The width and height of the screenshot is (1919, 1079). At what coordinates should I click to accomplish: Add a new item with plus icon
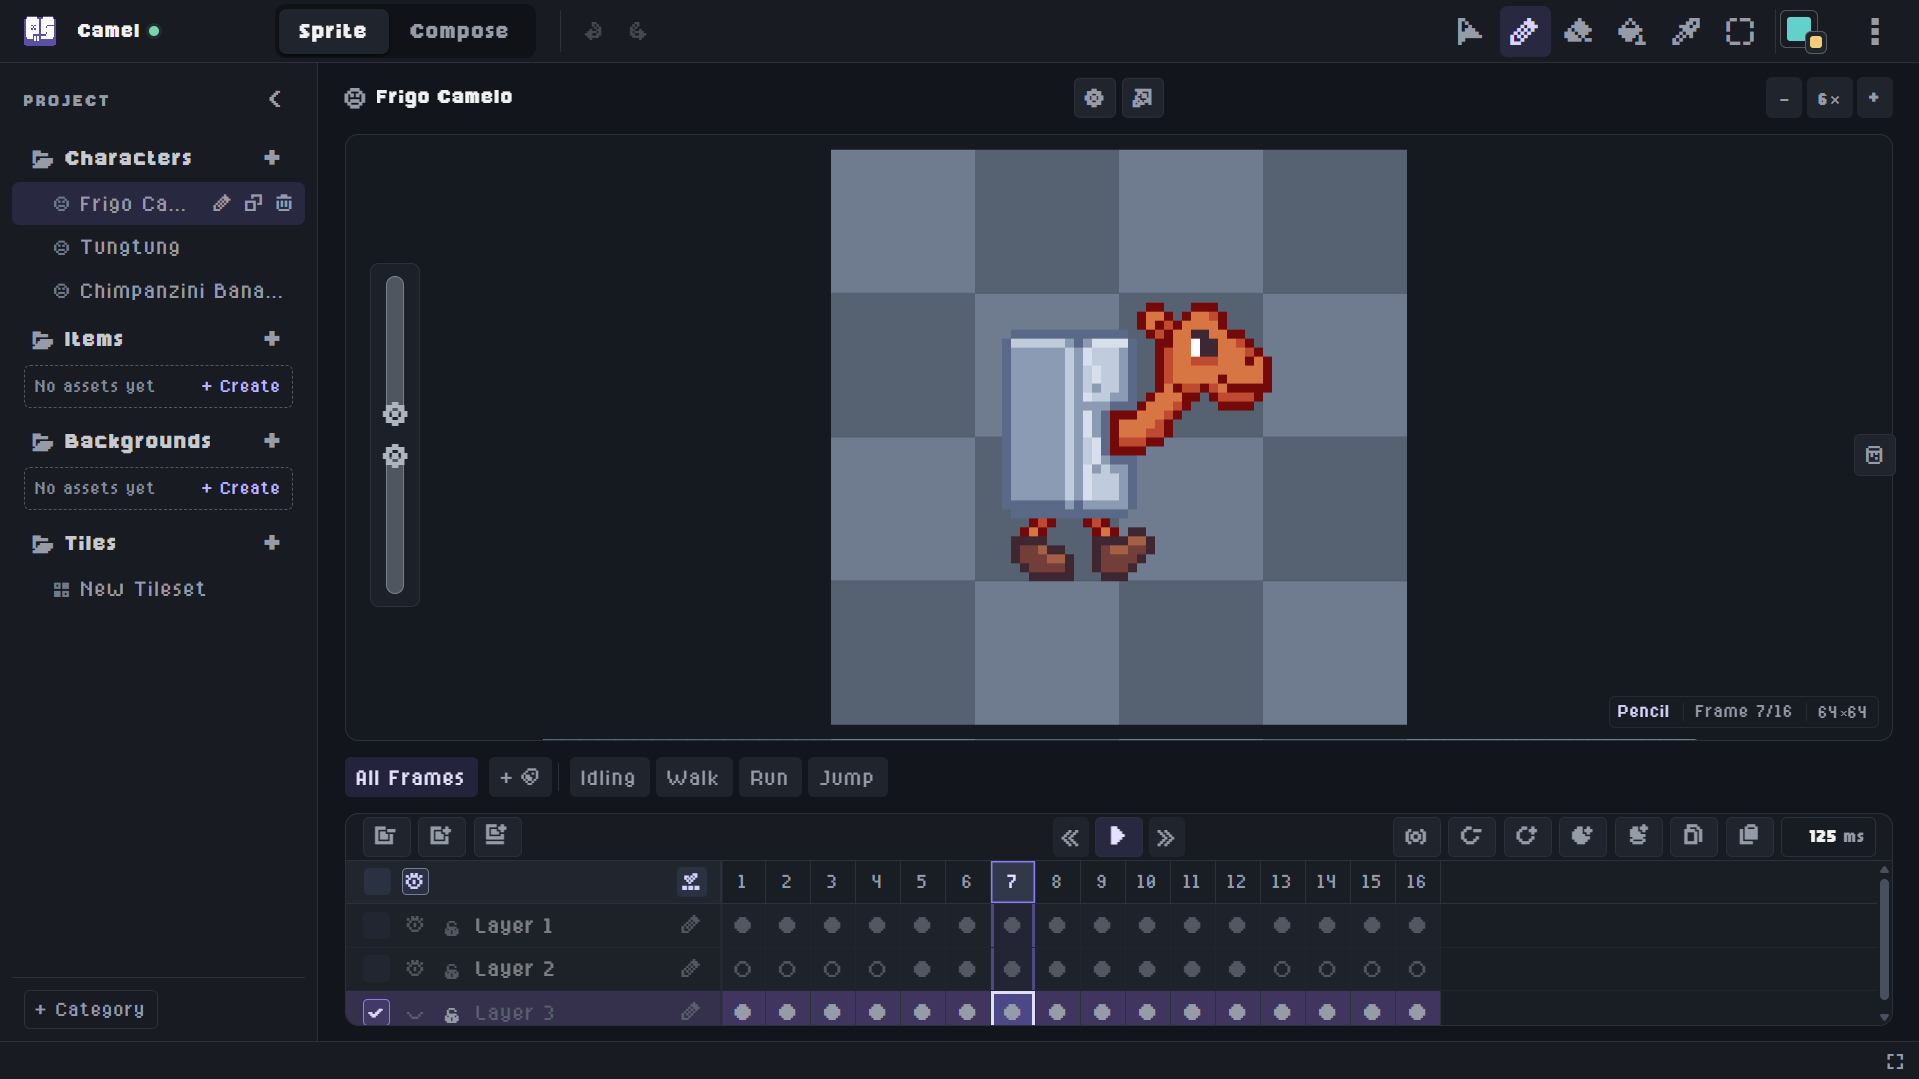pyautogui.click(x=272, y=339)
